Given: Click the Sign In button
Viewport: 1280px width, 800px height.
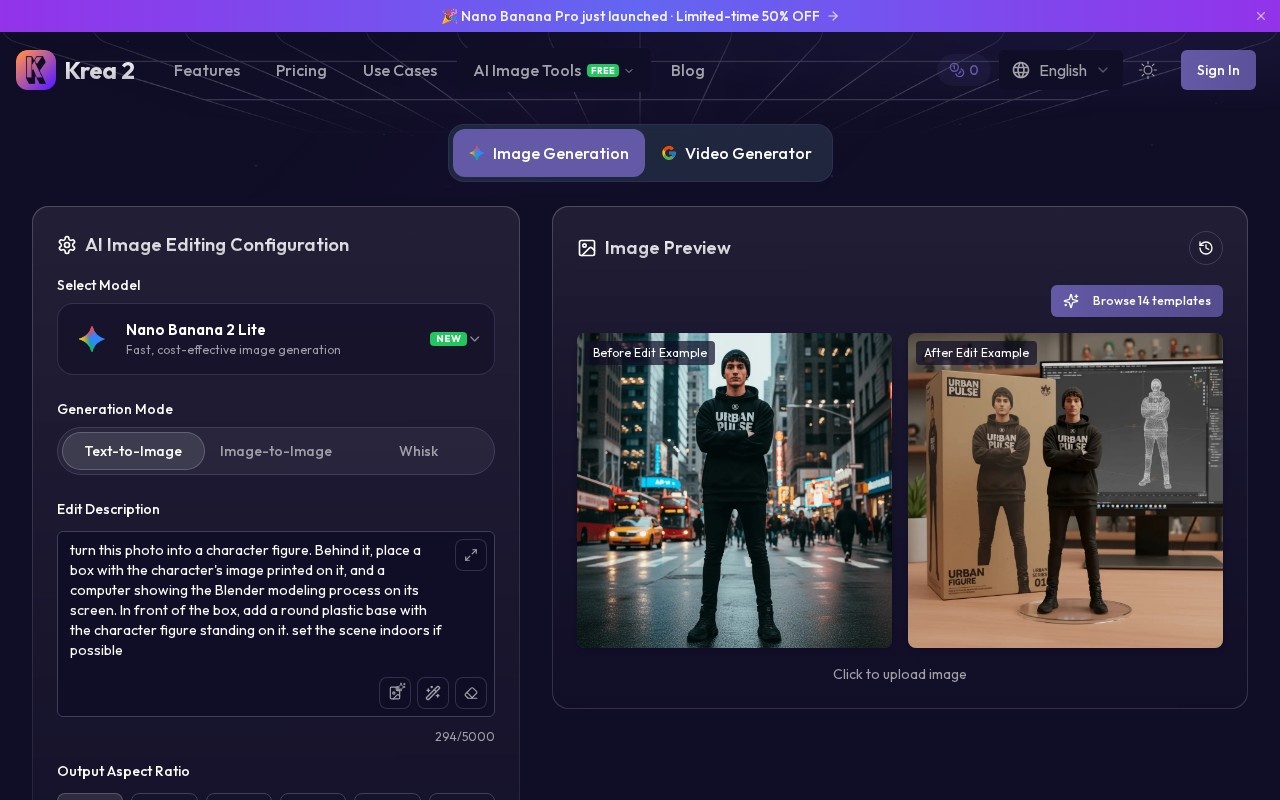Looking at the screenshot, I should click(1218, 70).
